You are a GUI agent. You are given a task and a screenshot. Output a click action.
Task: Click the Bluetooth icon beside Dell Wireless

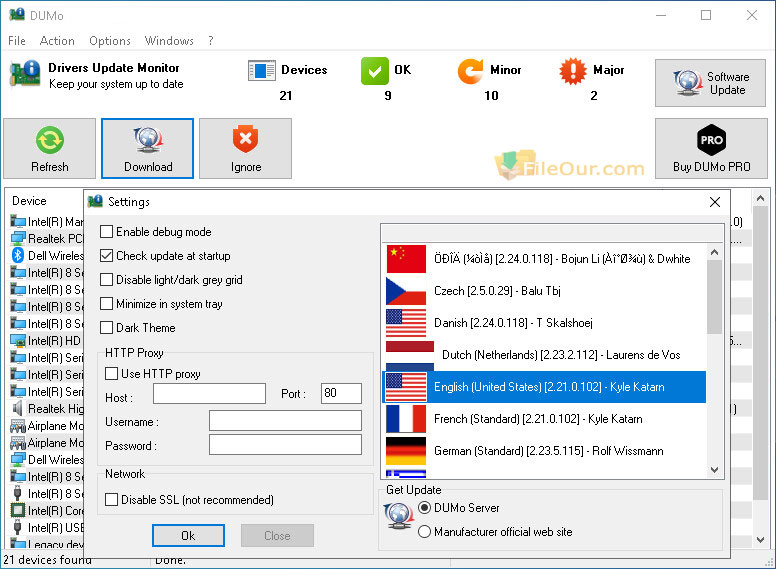(x=18, y=255)
